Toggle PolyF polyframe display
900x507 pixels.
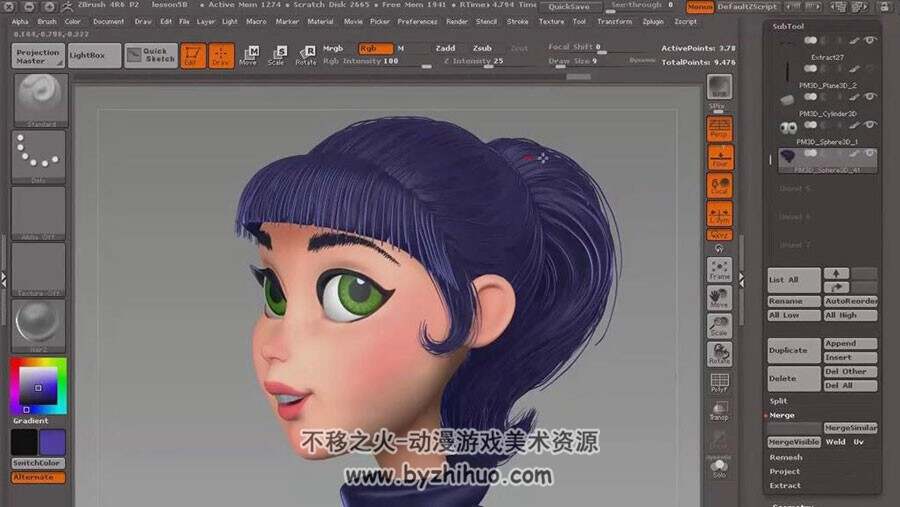719,382
